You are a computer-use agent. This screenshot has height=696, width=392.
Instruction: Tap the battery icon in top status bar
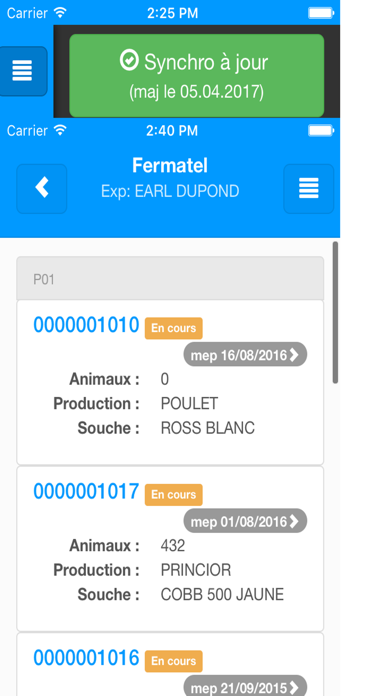pyautogui.click(x=321, y=13)
